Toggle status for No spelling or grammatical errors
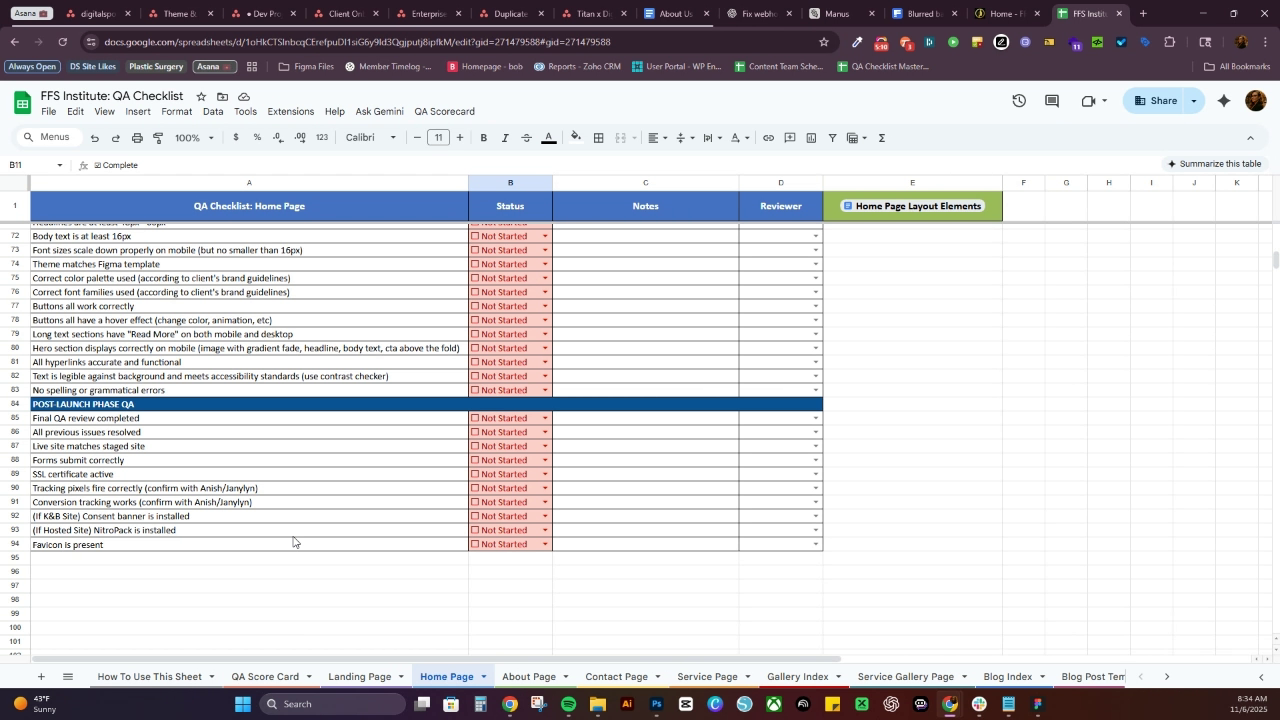 476,391
